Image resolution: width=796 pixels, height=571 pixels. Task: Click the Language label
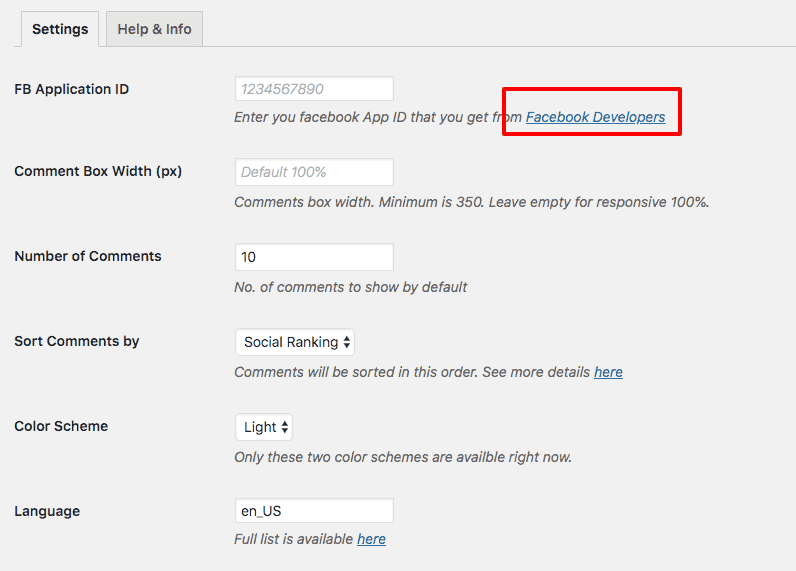pos(47,511)
